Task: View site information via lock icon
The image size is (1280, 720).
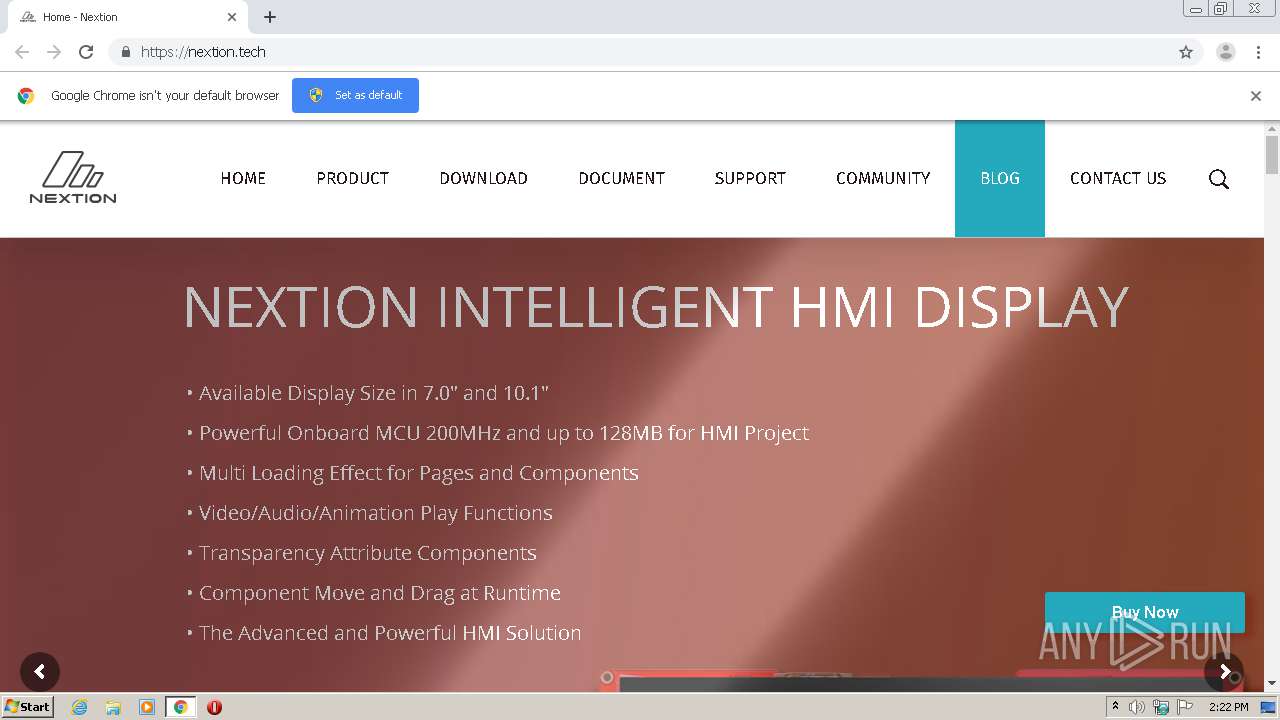Action: tap(125, 52)
